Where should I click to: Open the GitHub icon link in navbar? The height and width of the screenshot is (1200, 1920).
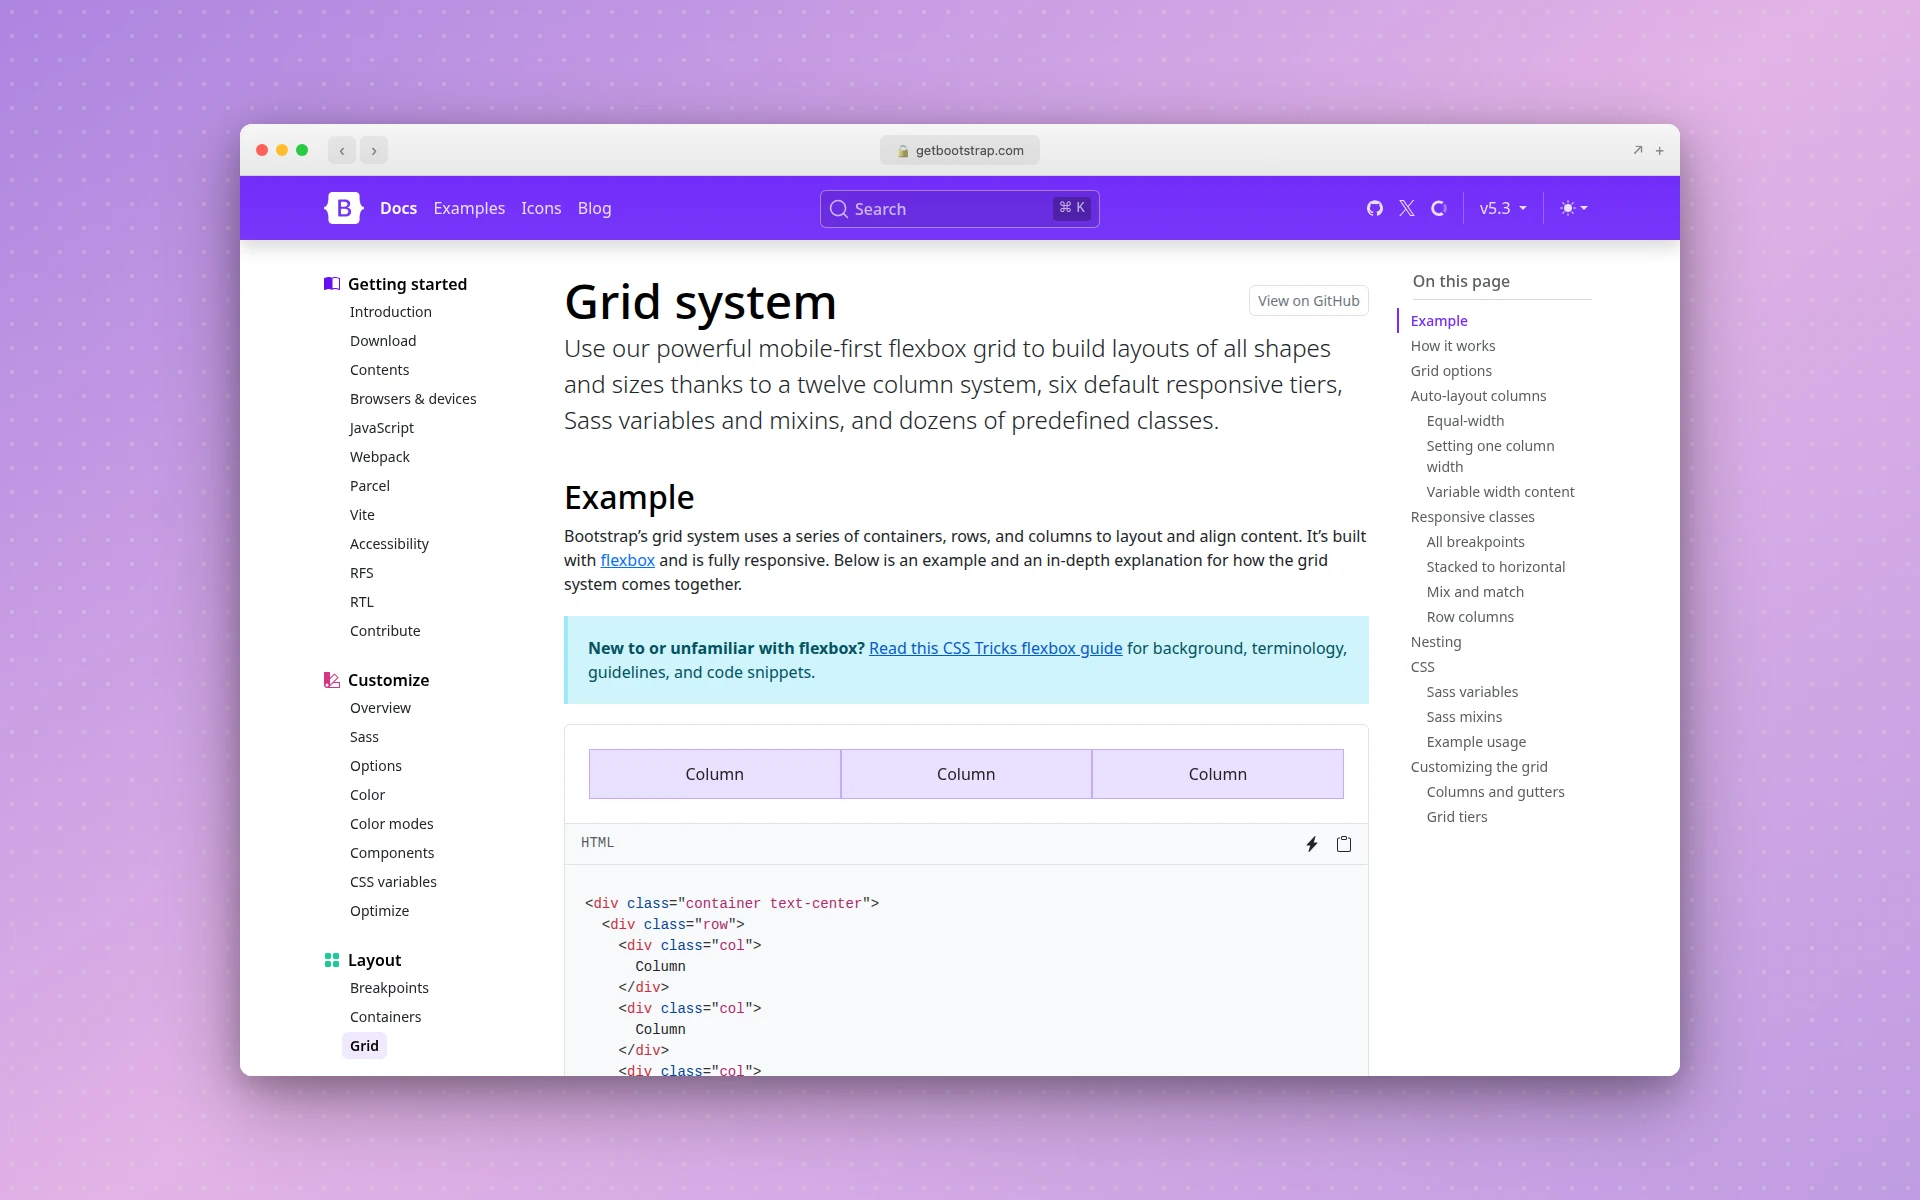click(x=1375, y=208)
